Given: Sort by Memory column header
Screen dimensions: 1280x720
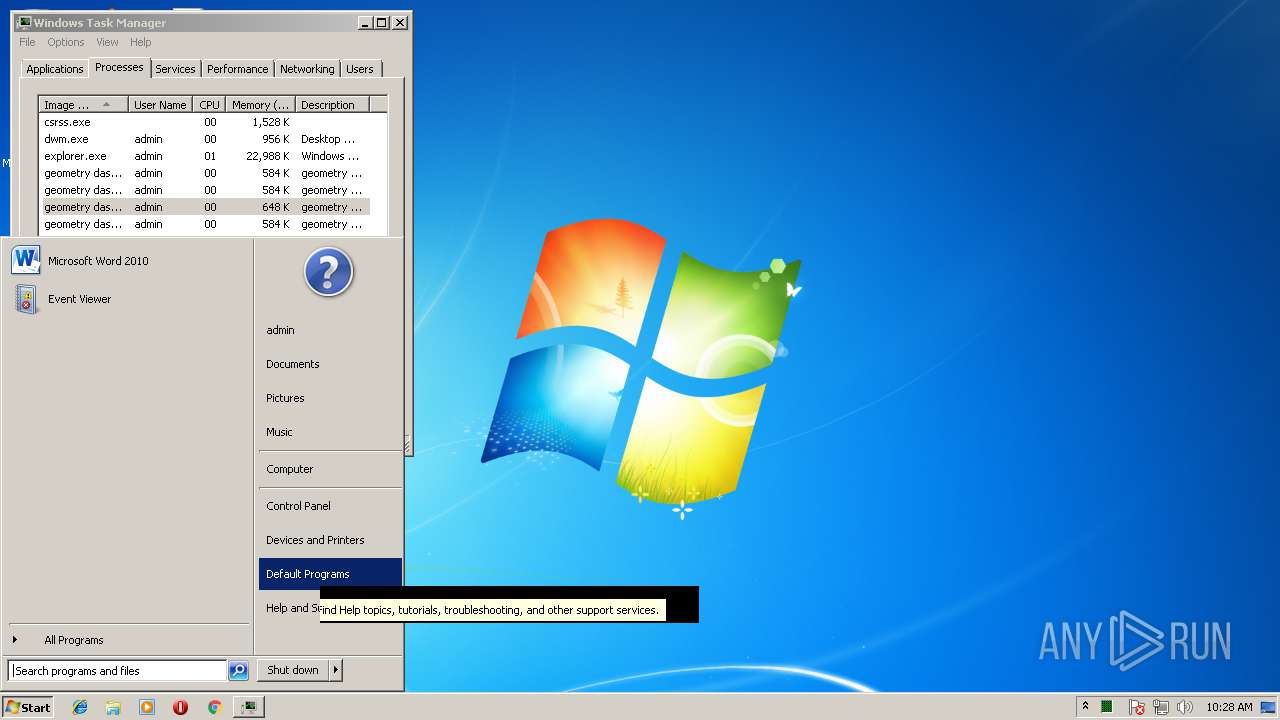Looking at the screenshot, I should point(261,104).
